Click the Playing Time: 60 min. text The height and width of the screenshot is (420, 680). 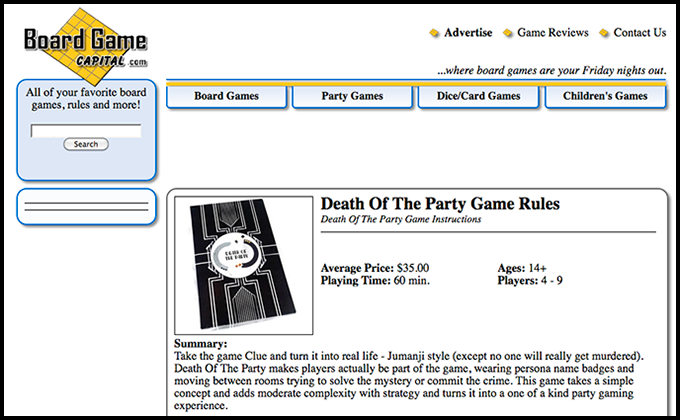click(x=375, y=280)
